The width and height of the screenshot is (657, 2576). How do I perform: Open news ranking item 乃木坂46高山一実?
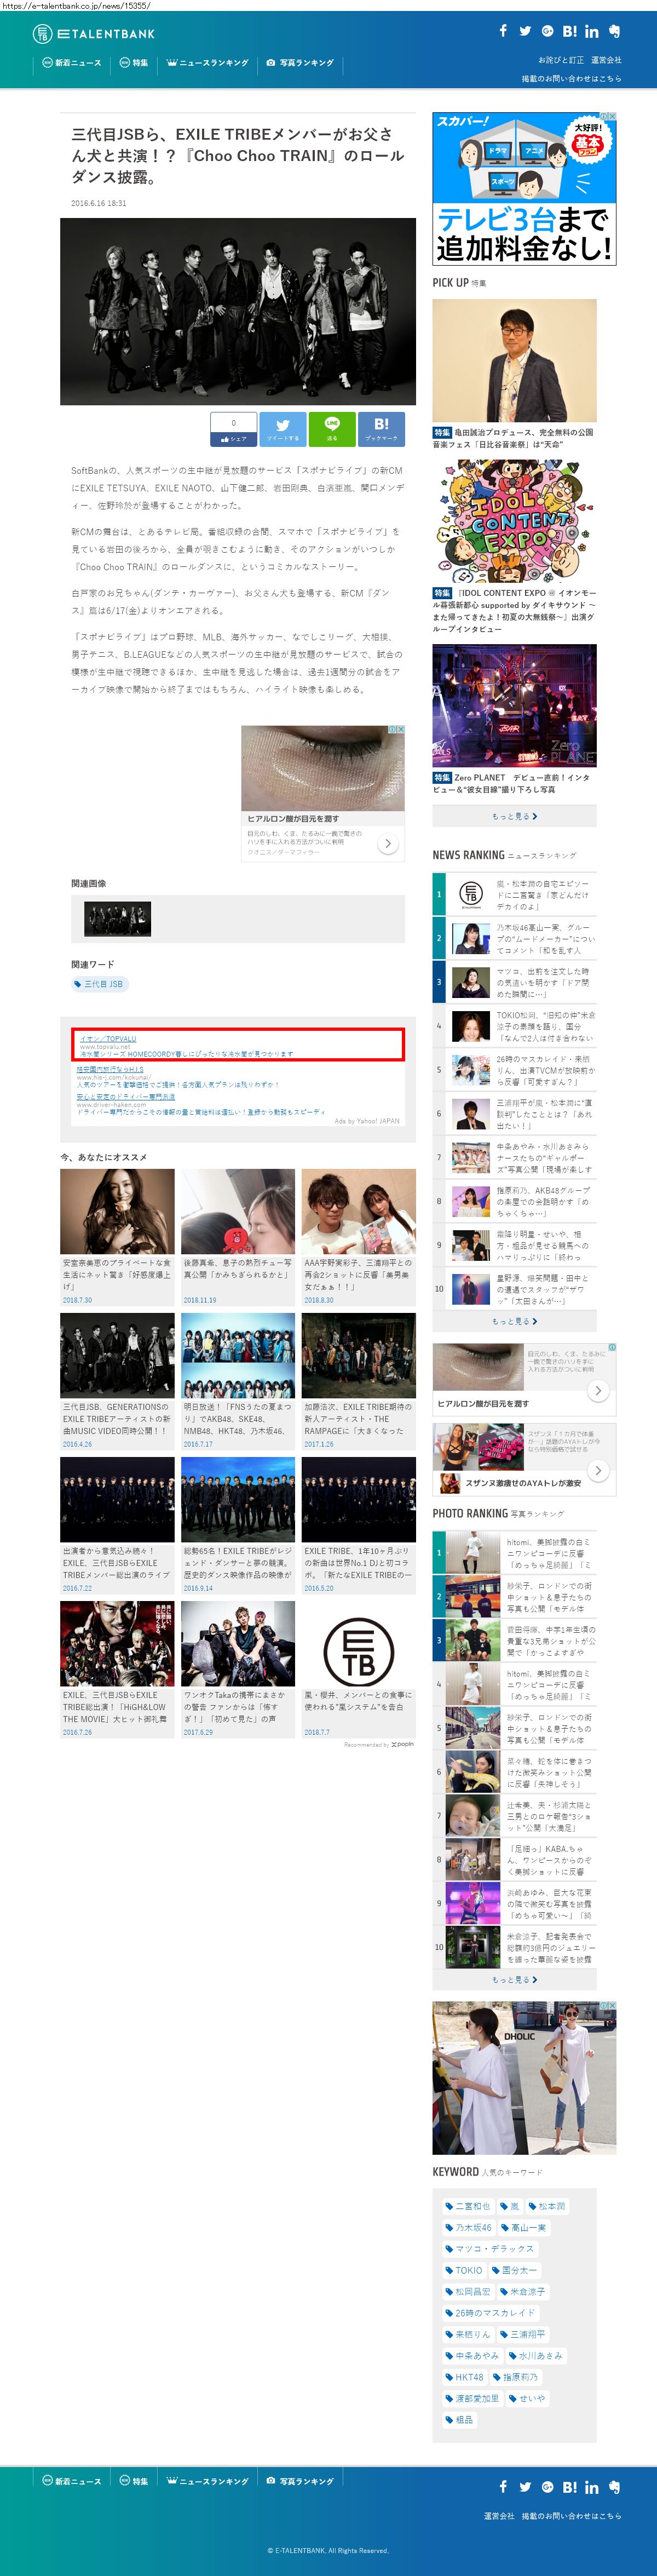(514, 938)
